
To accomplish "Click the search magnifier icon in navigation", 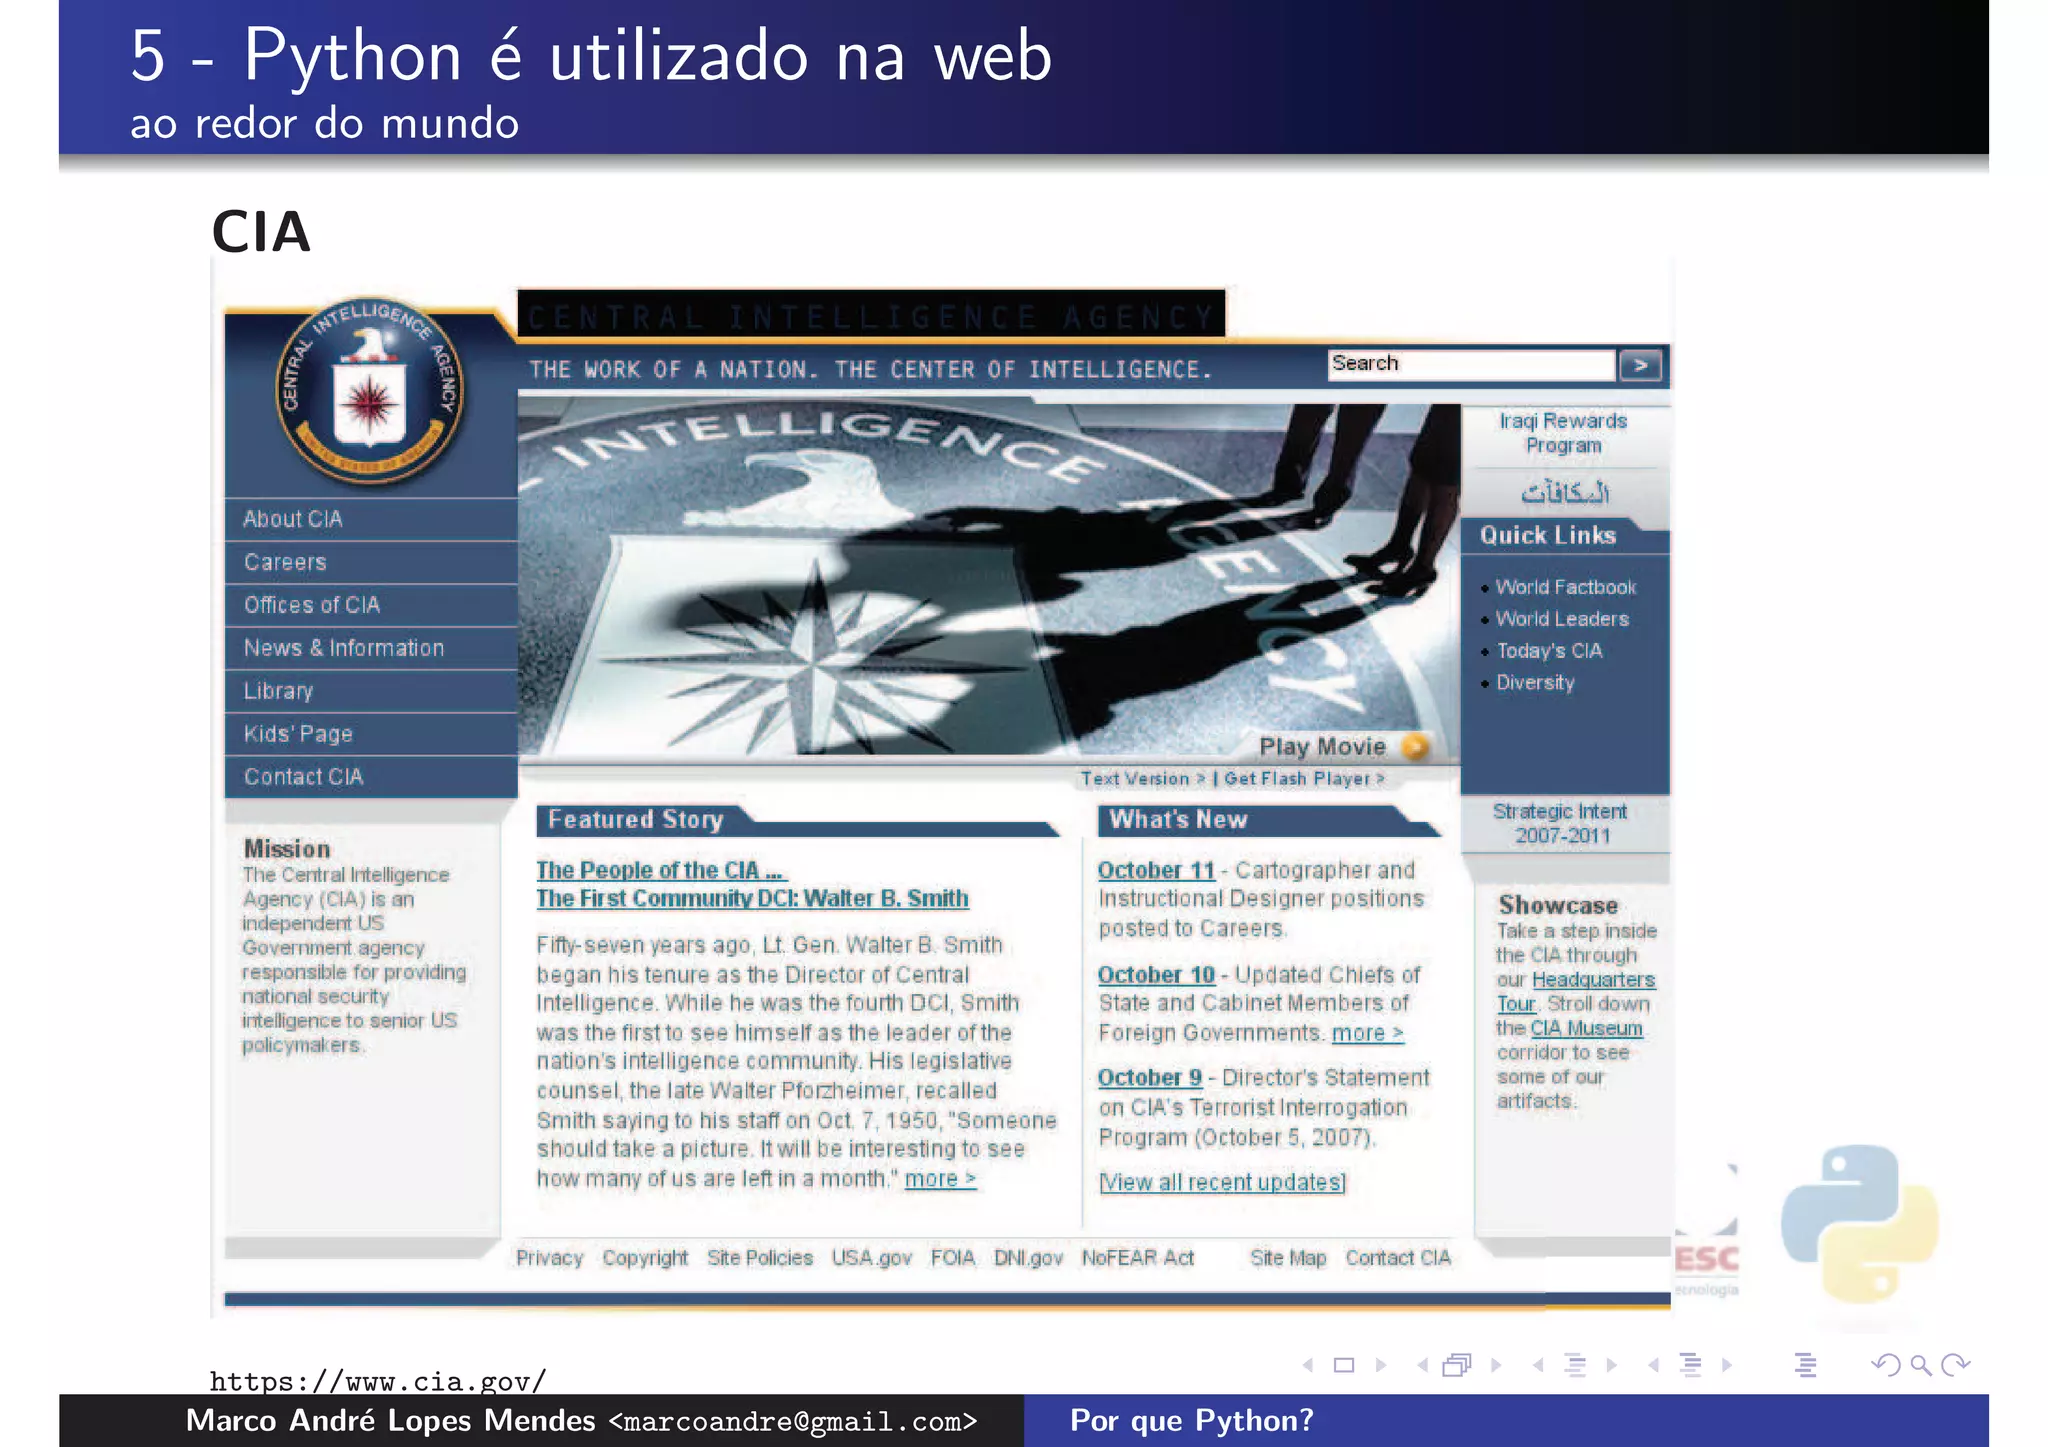I will pos(1920,1365).
